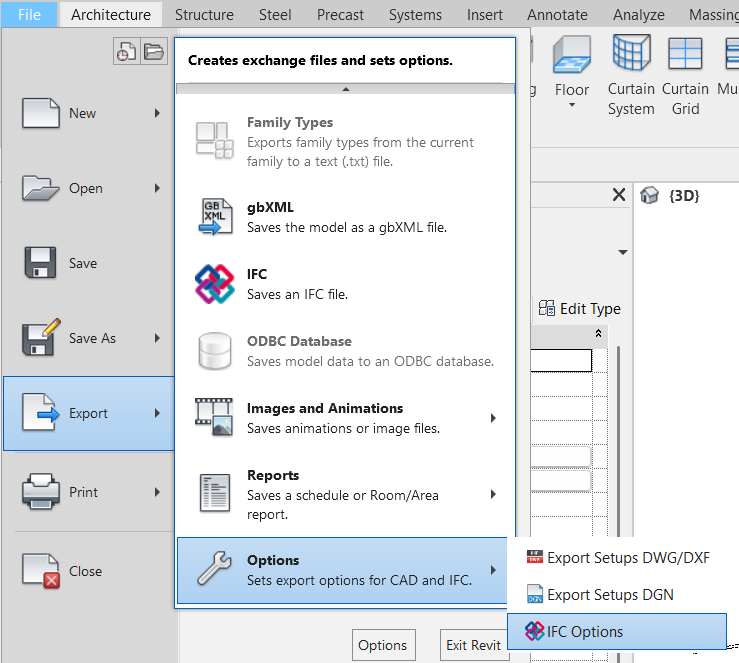The width and height of the screenshot is (739, 663).
Task: Expand the Save As submenu arrow
Action: (157, 338)
